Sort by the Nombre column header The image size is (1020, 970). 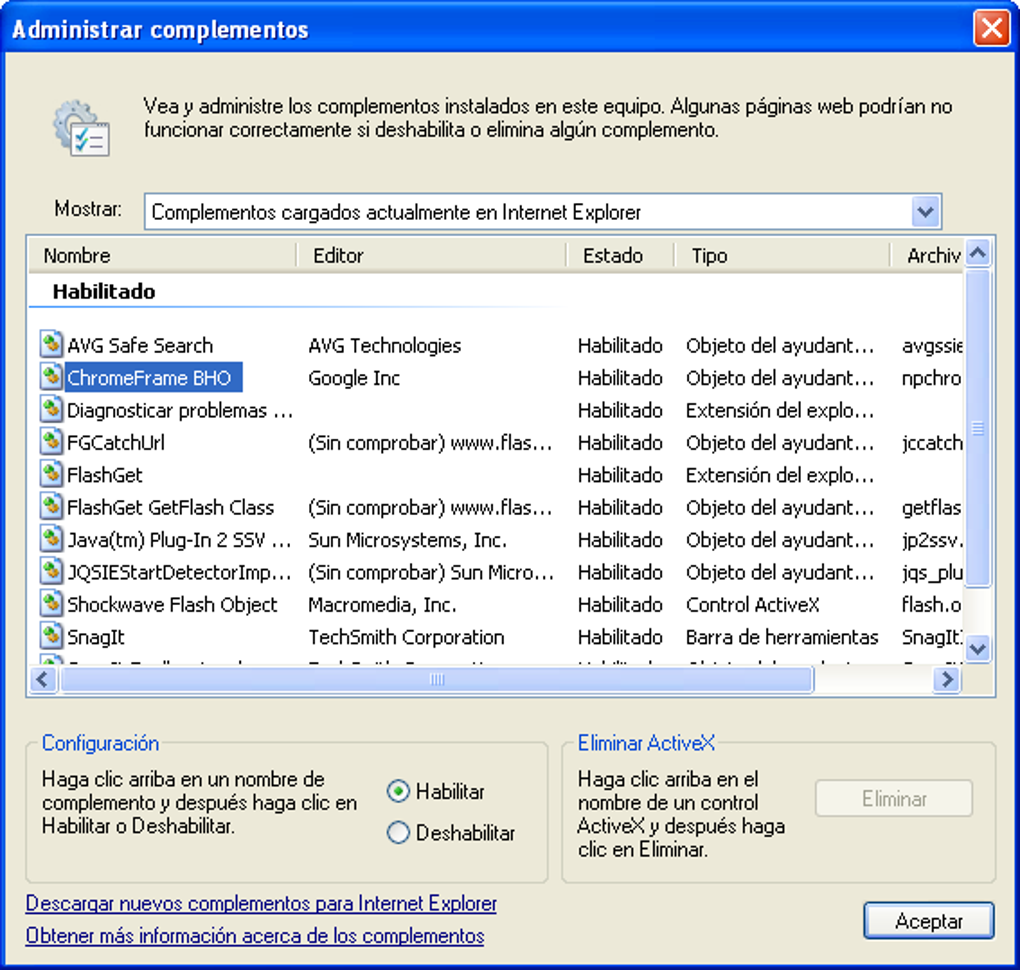click(163, 256)
